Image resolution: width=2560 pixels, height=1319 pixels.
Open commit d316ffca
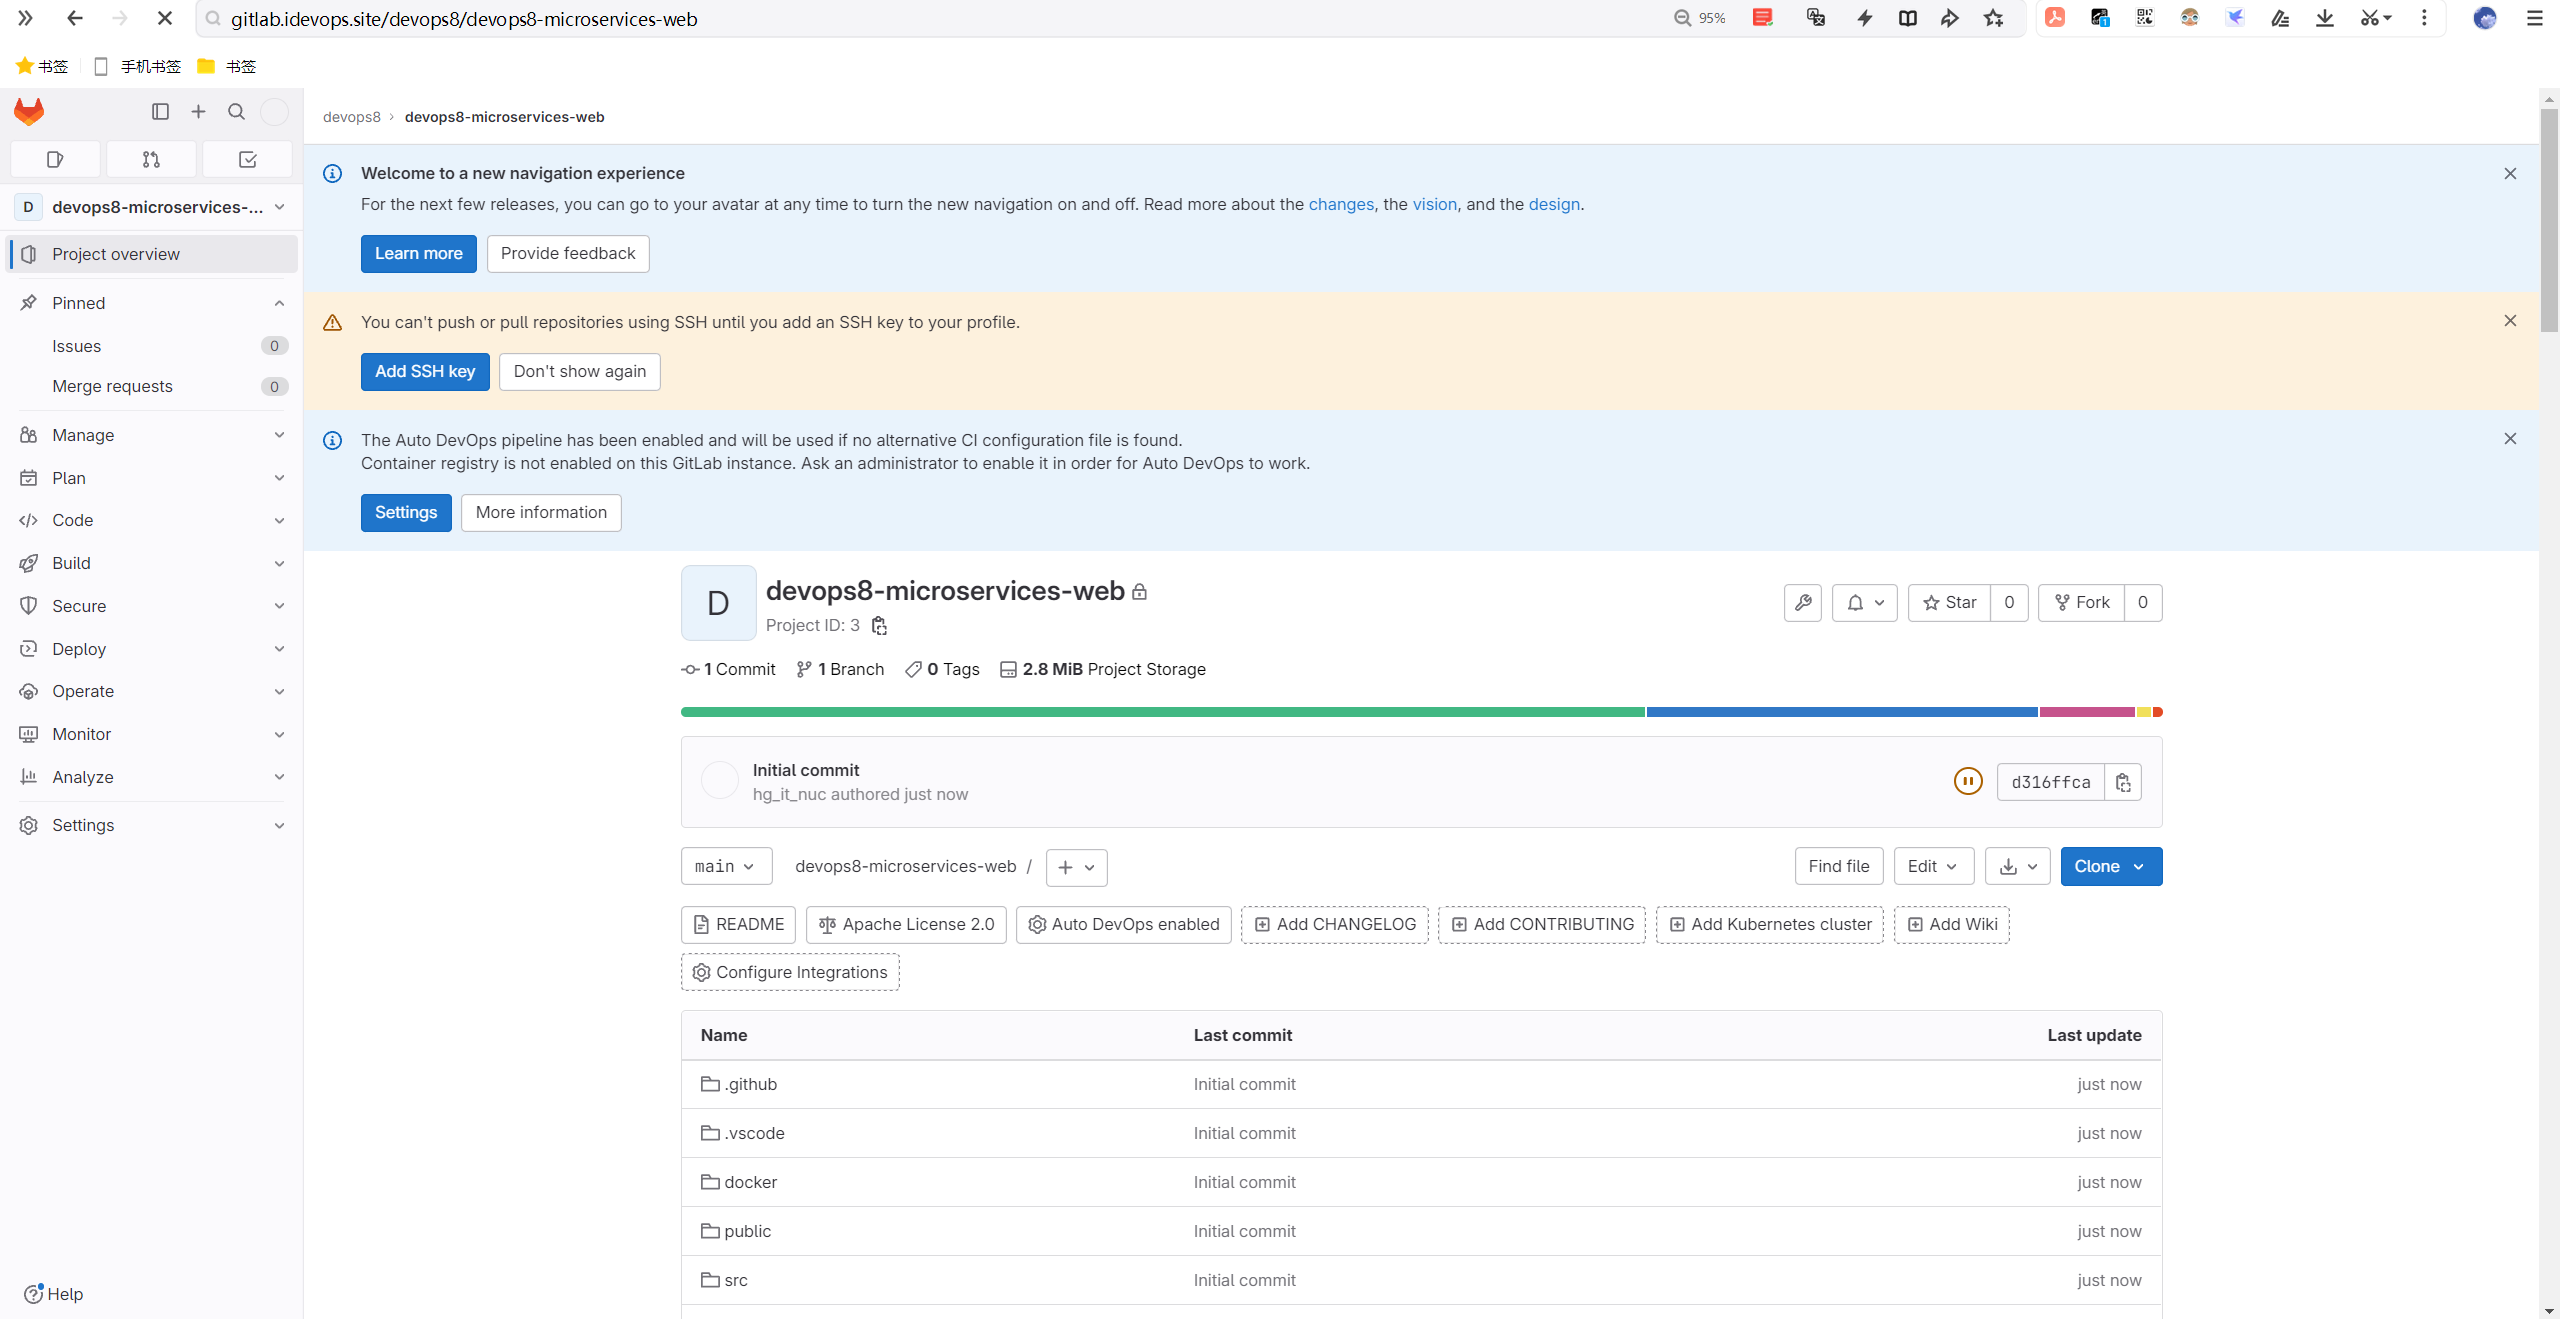click(2050, 783)
